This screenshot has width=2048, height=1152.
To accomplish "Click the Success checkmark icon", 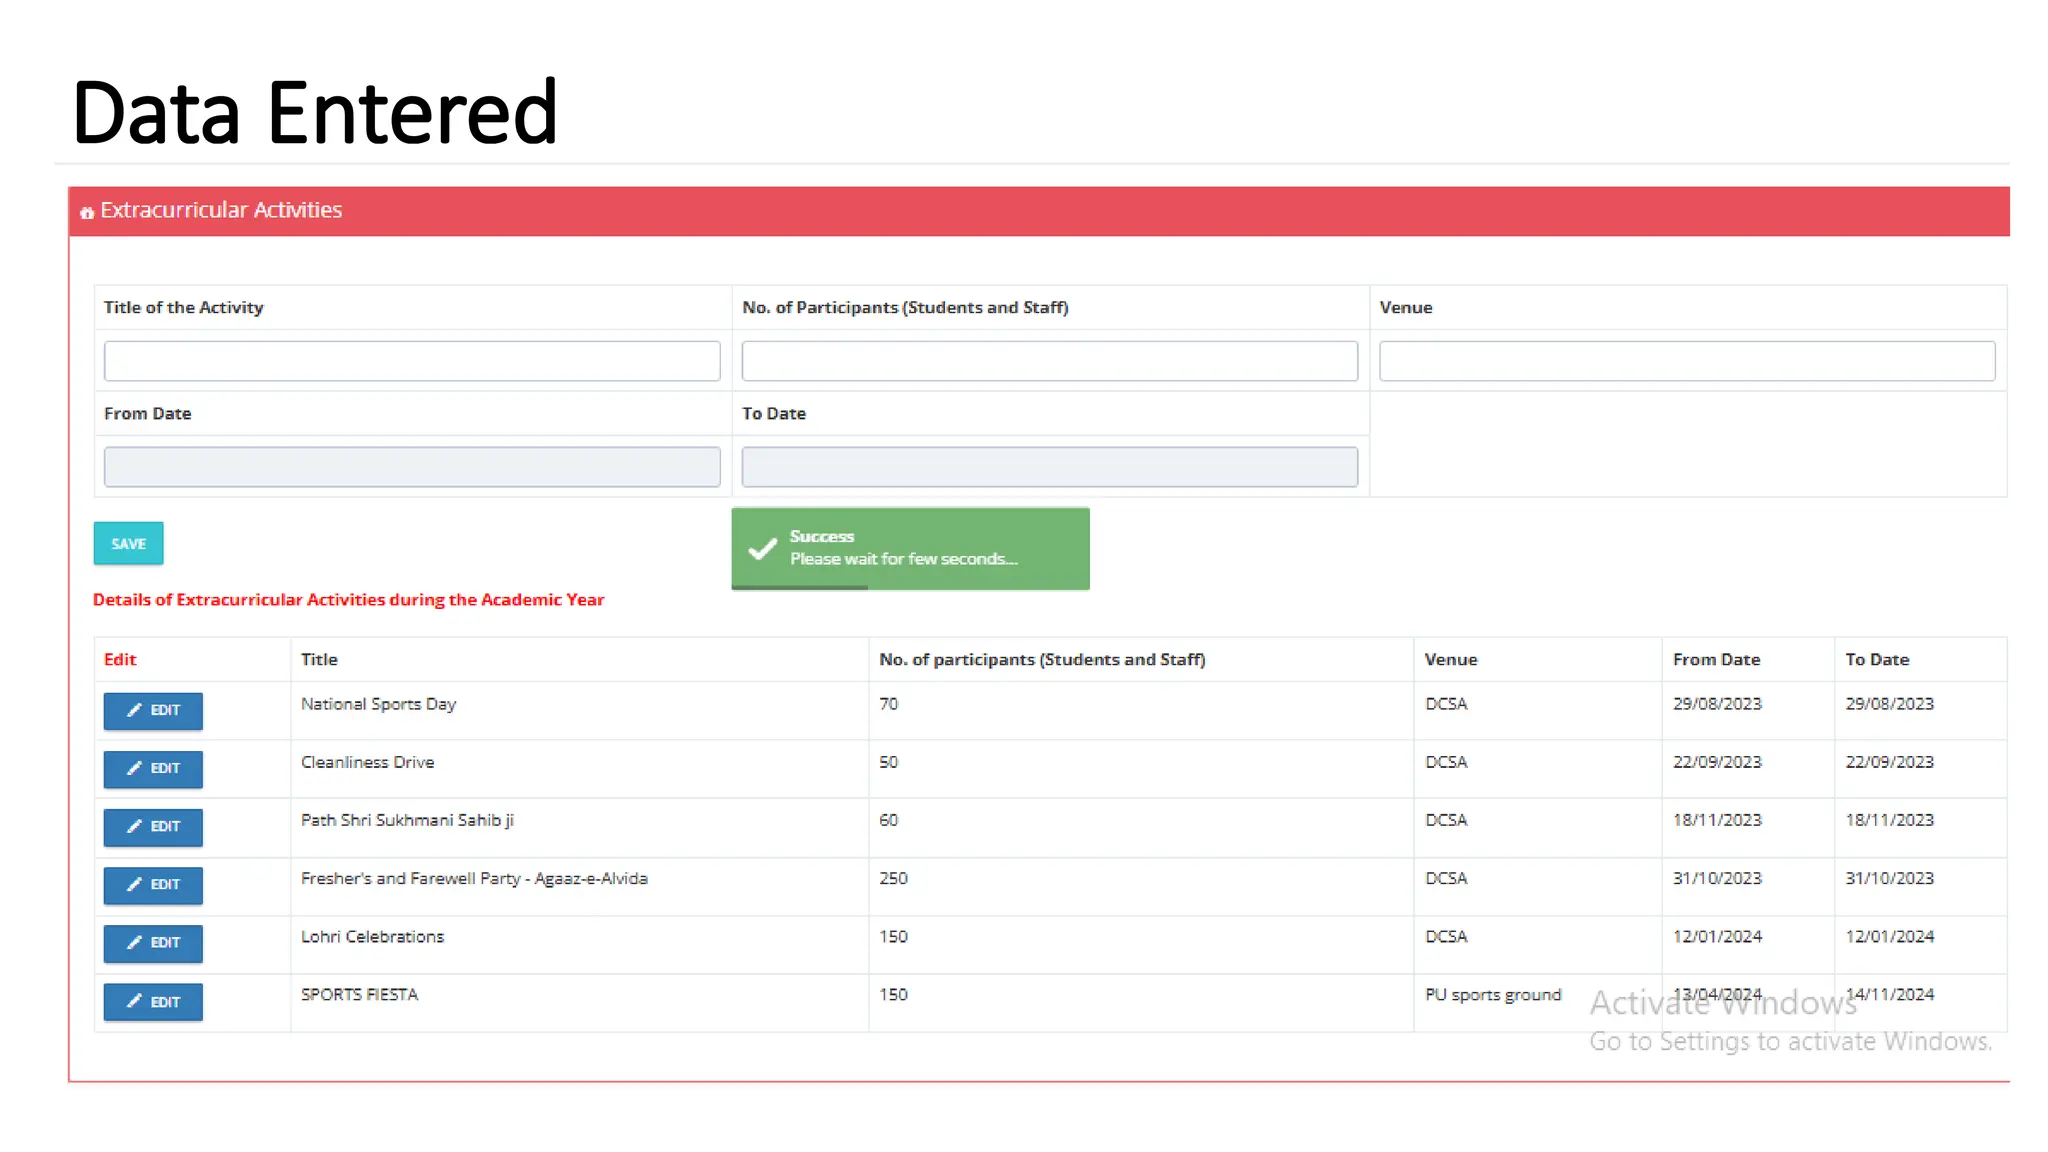I will point(763,548).
